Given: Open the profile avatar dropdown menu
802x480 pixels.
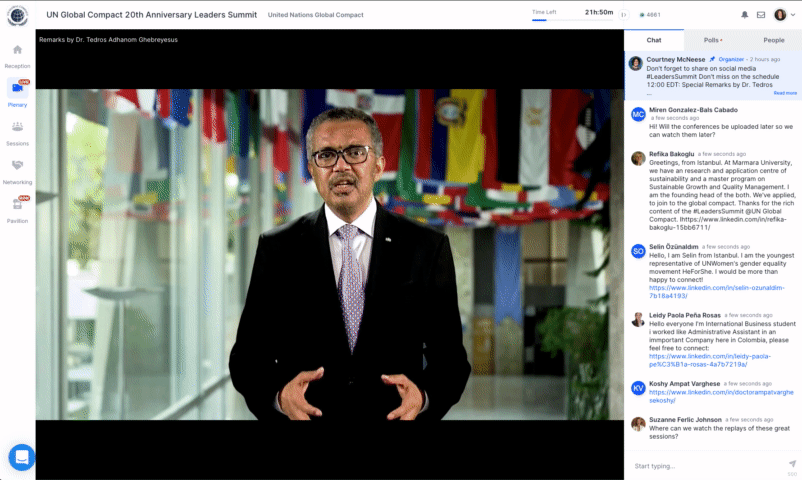Looking at the screenshot, I should tap(785, 15).
